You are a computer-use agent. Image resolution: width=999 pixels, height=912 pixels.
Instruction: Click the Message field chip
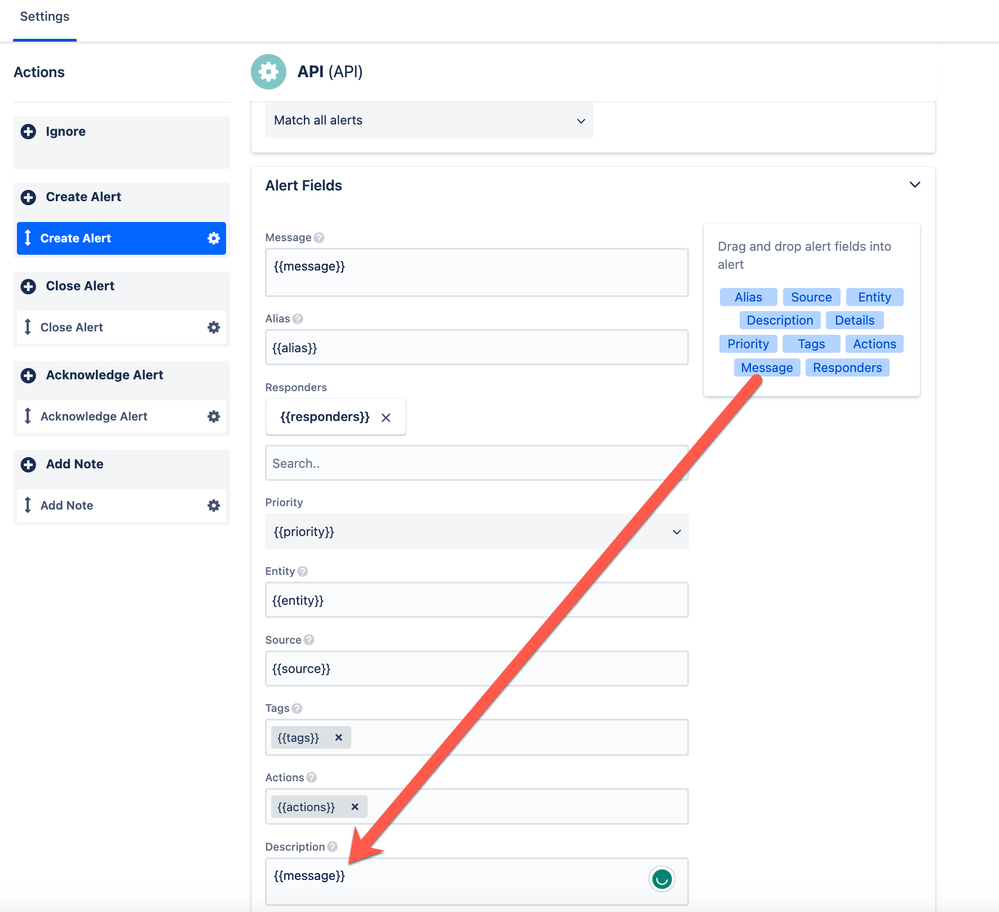coord(766,368)
